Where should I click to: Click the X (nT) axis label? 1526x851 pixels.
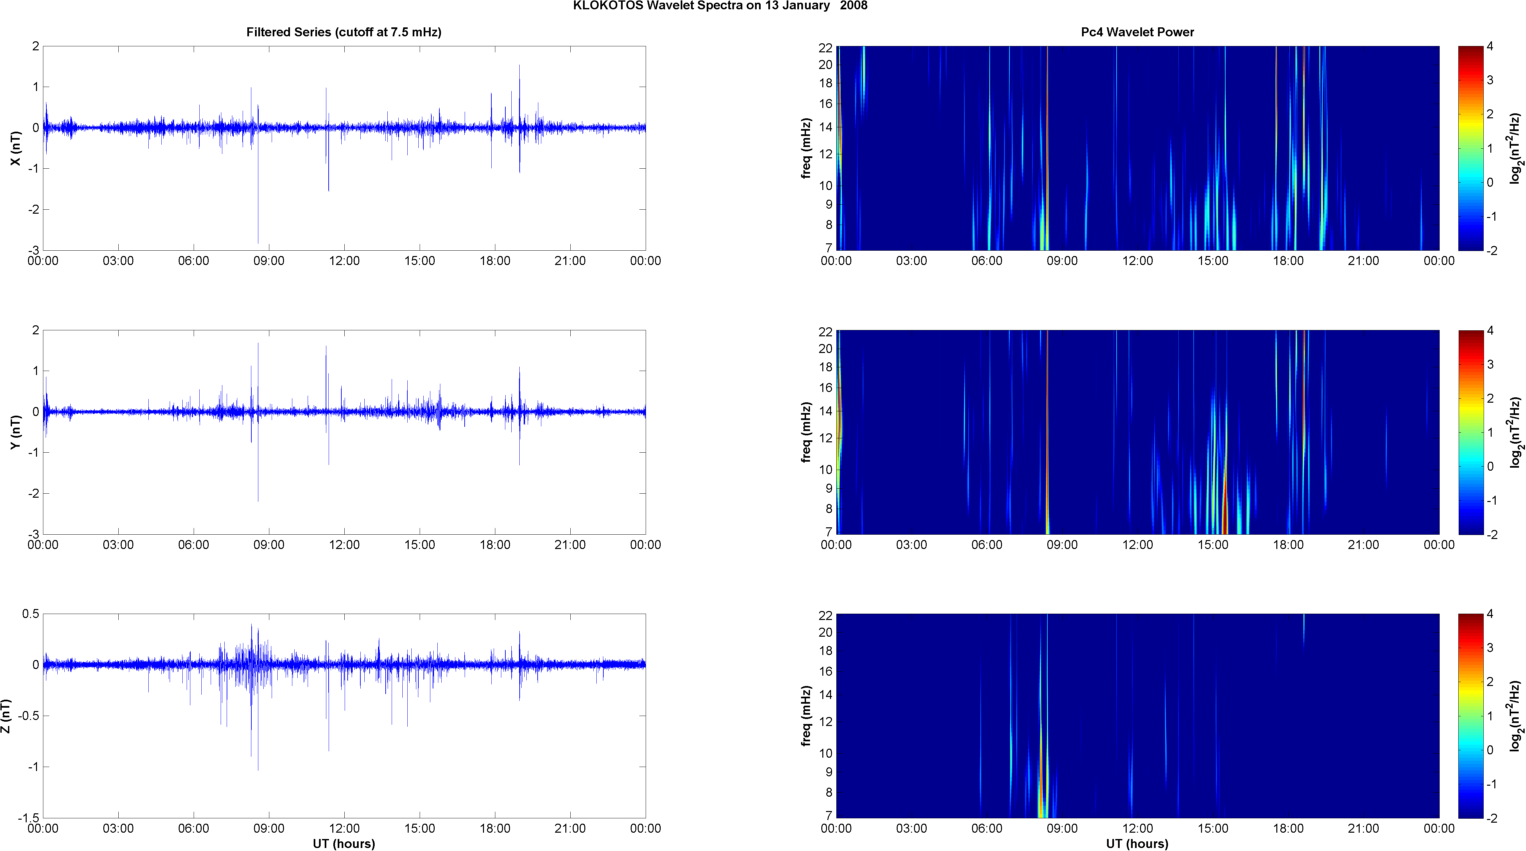15,148
